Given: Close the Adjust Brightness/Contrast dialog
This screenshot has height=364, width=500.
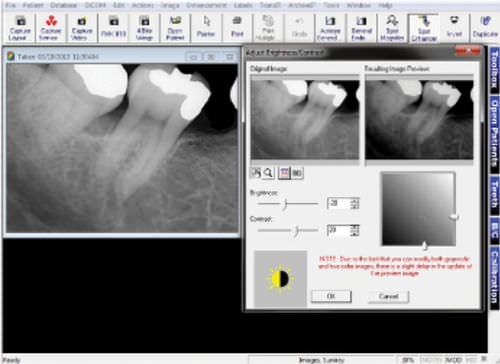Looking at the screenshot, I should point(468,51).
